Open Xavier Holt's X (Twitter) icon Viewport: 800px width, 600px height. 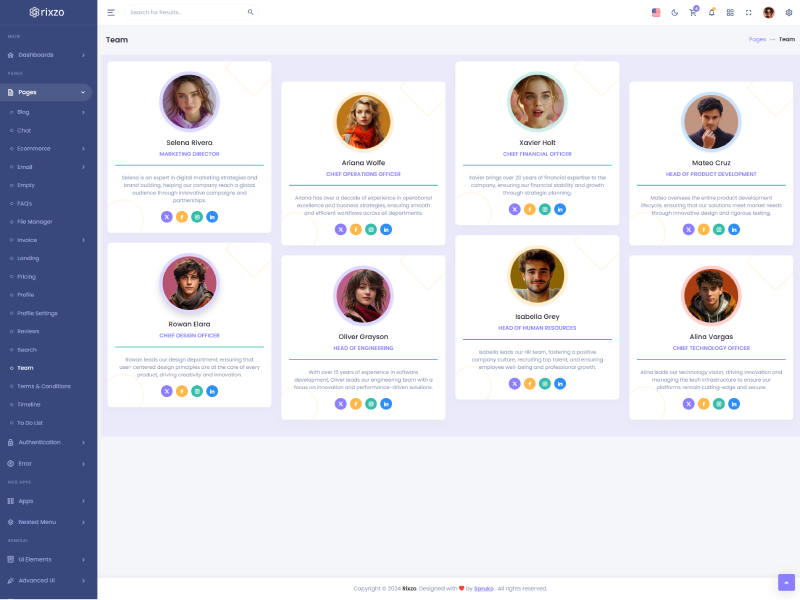(x=514, y=209)
